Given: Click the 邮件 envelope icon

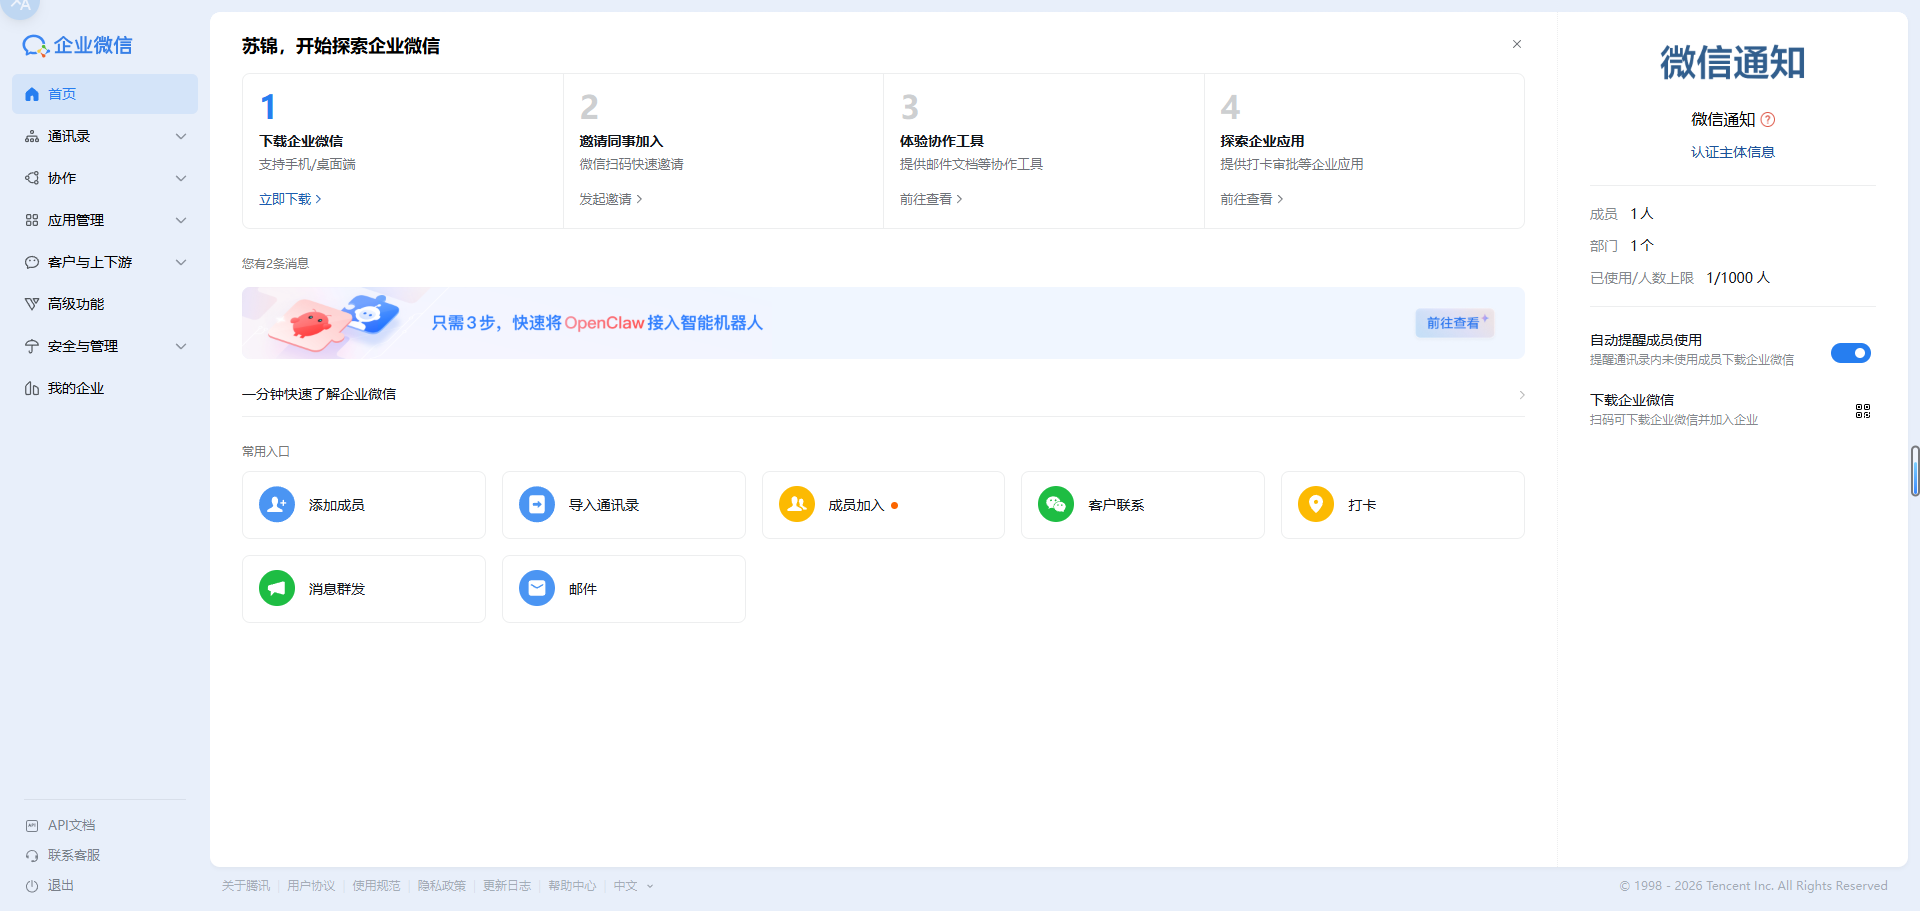Looking at the screenshot, I should click(x=537, y=589).
